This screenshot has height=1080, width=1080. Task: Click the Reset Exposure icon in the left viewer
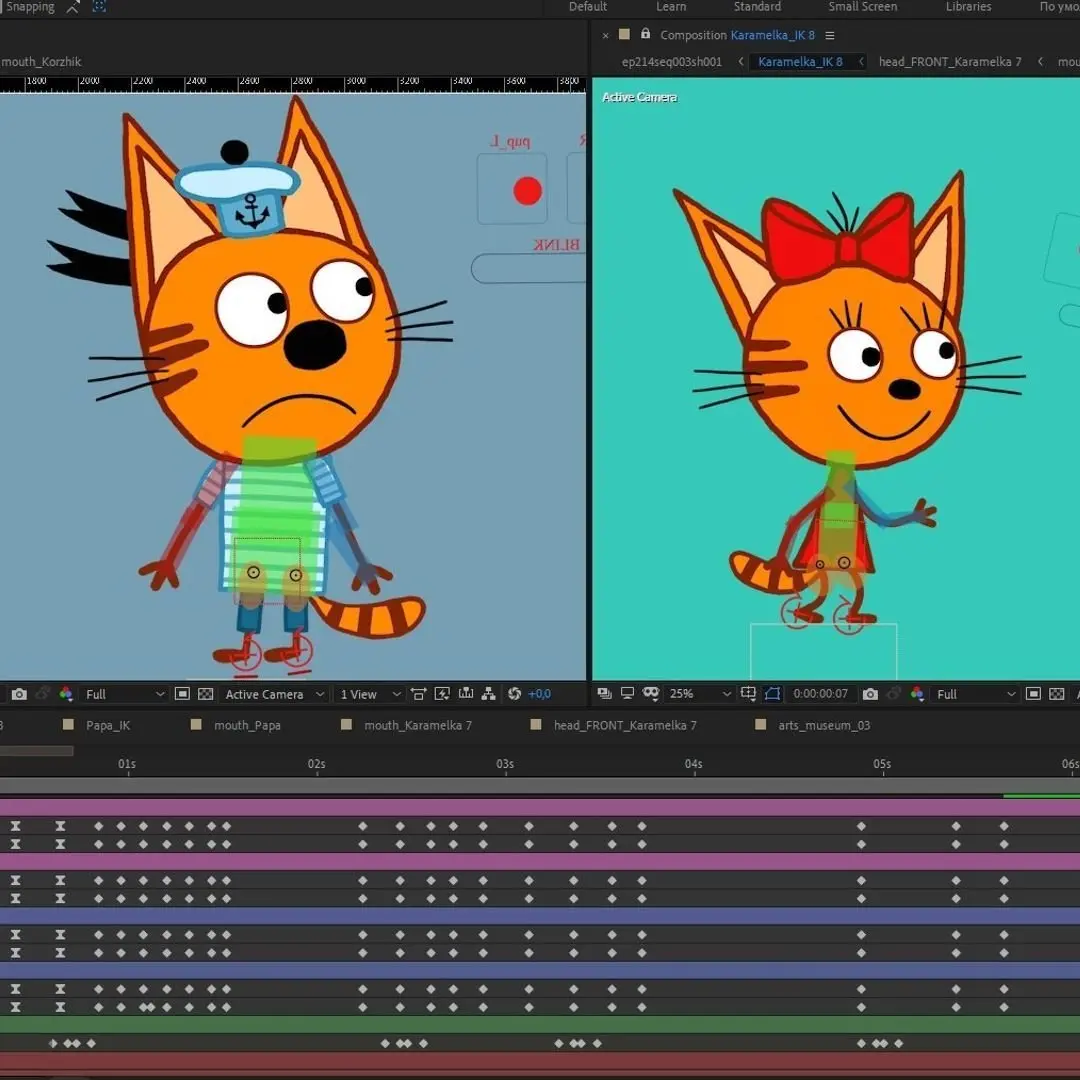(x=515, y=694)
